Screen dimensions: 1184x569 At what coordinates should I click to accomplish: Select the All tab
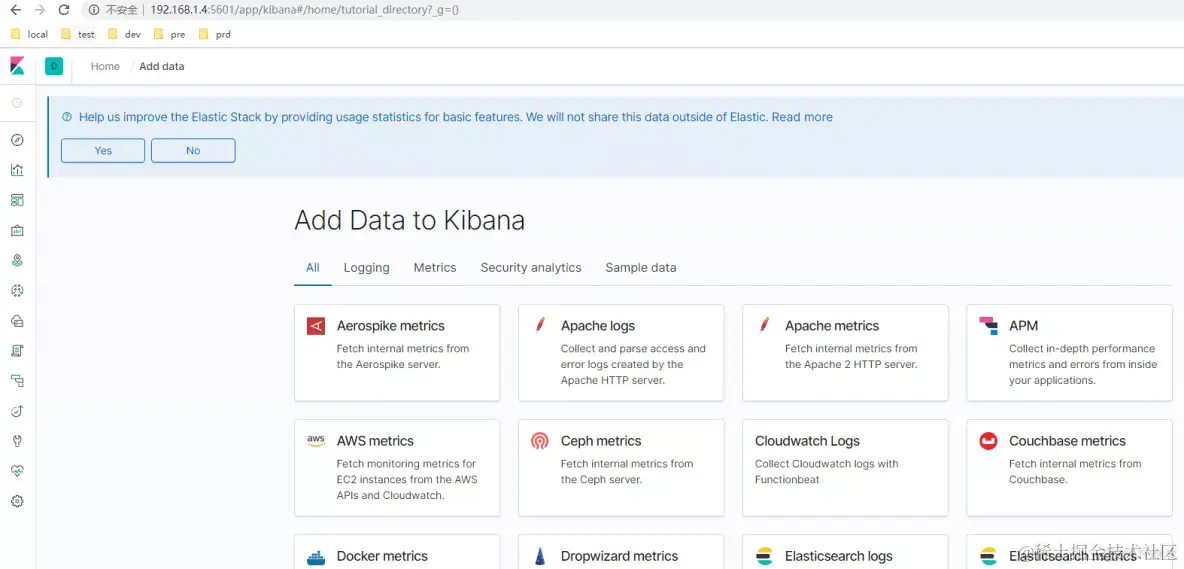click(313, 268)
